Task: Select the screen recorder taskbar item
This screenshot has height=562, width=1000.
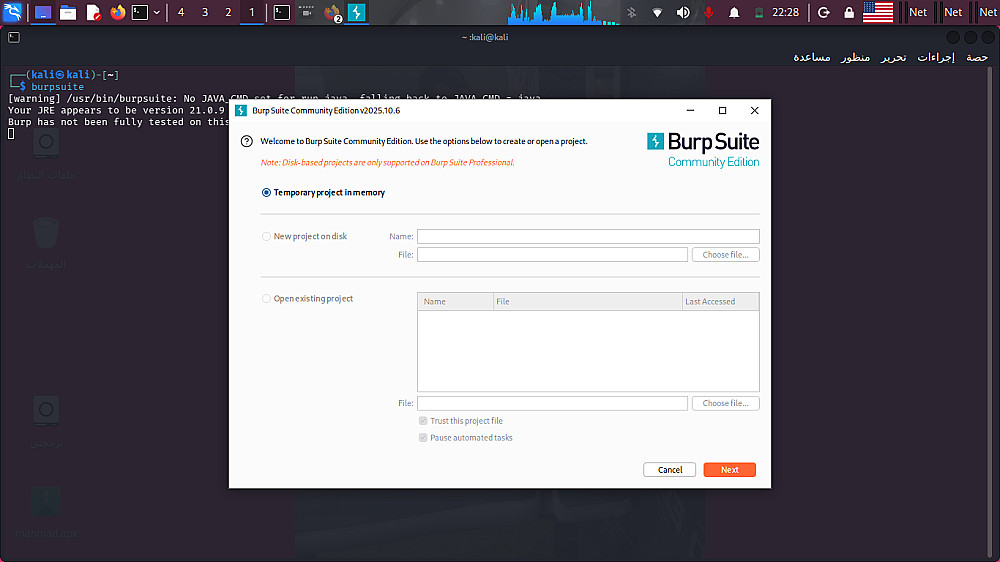Action: click(306, 12)
